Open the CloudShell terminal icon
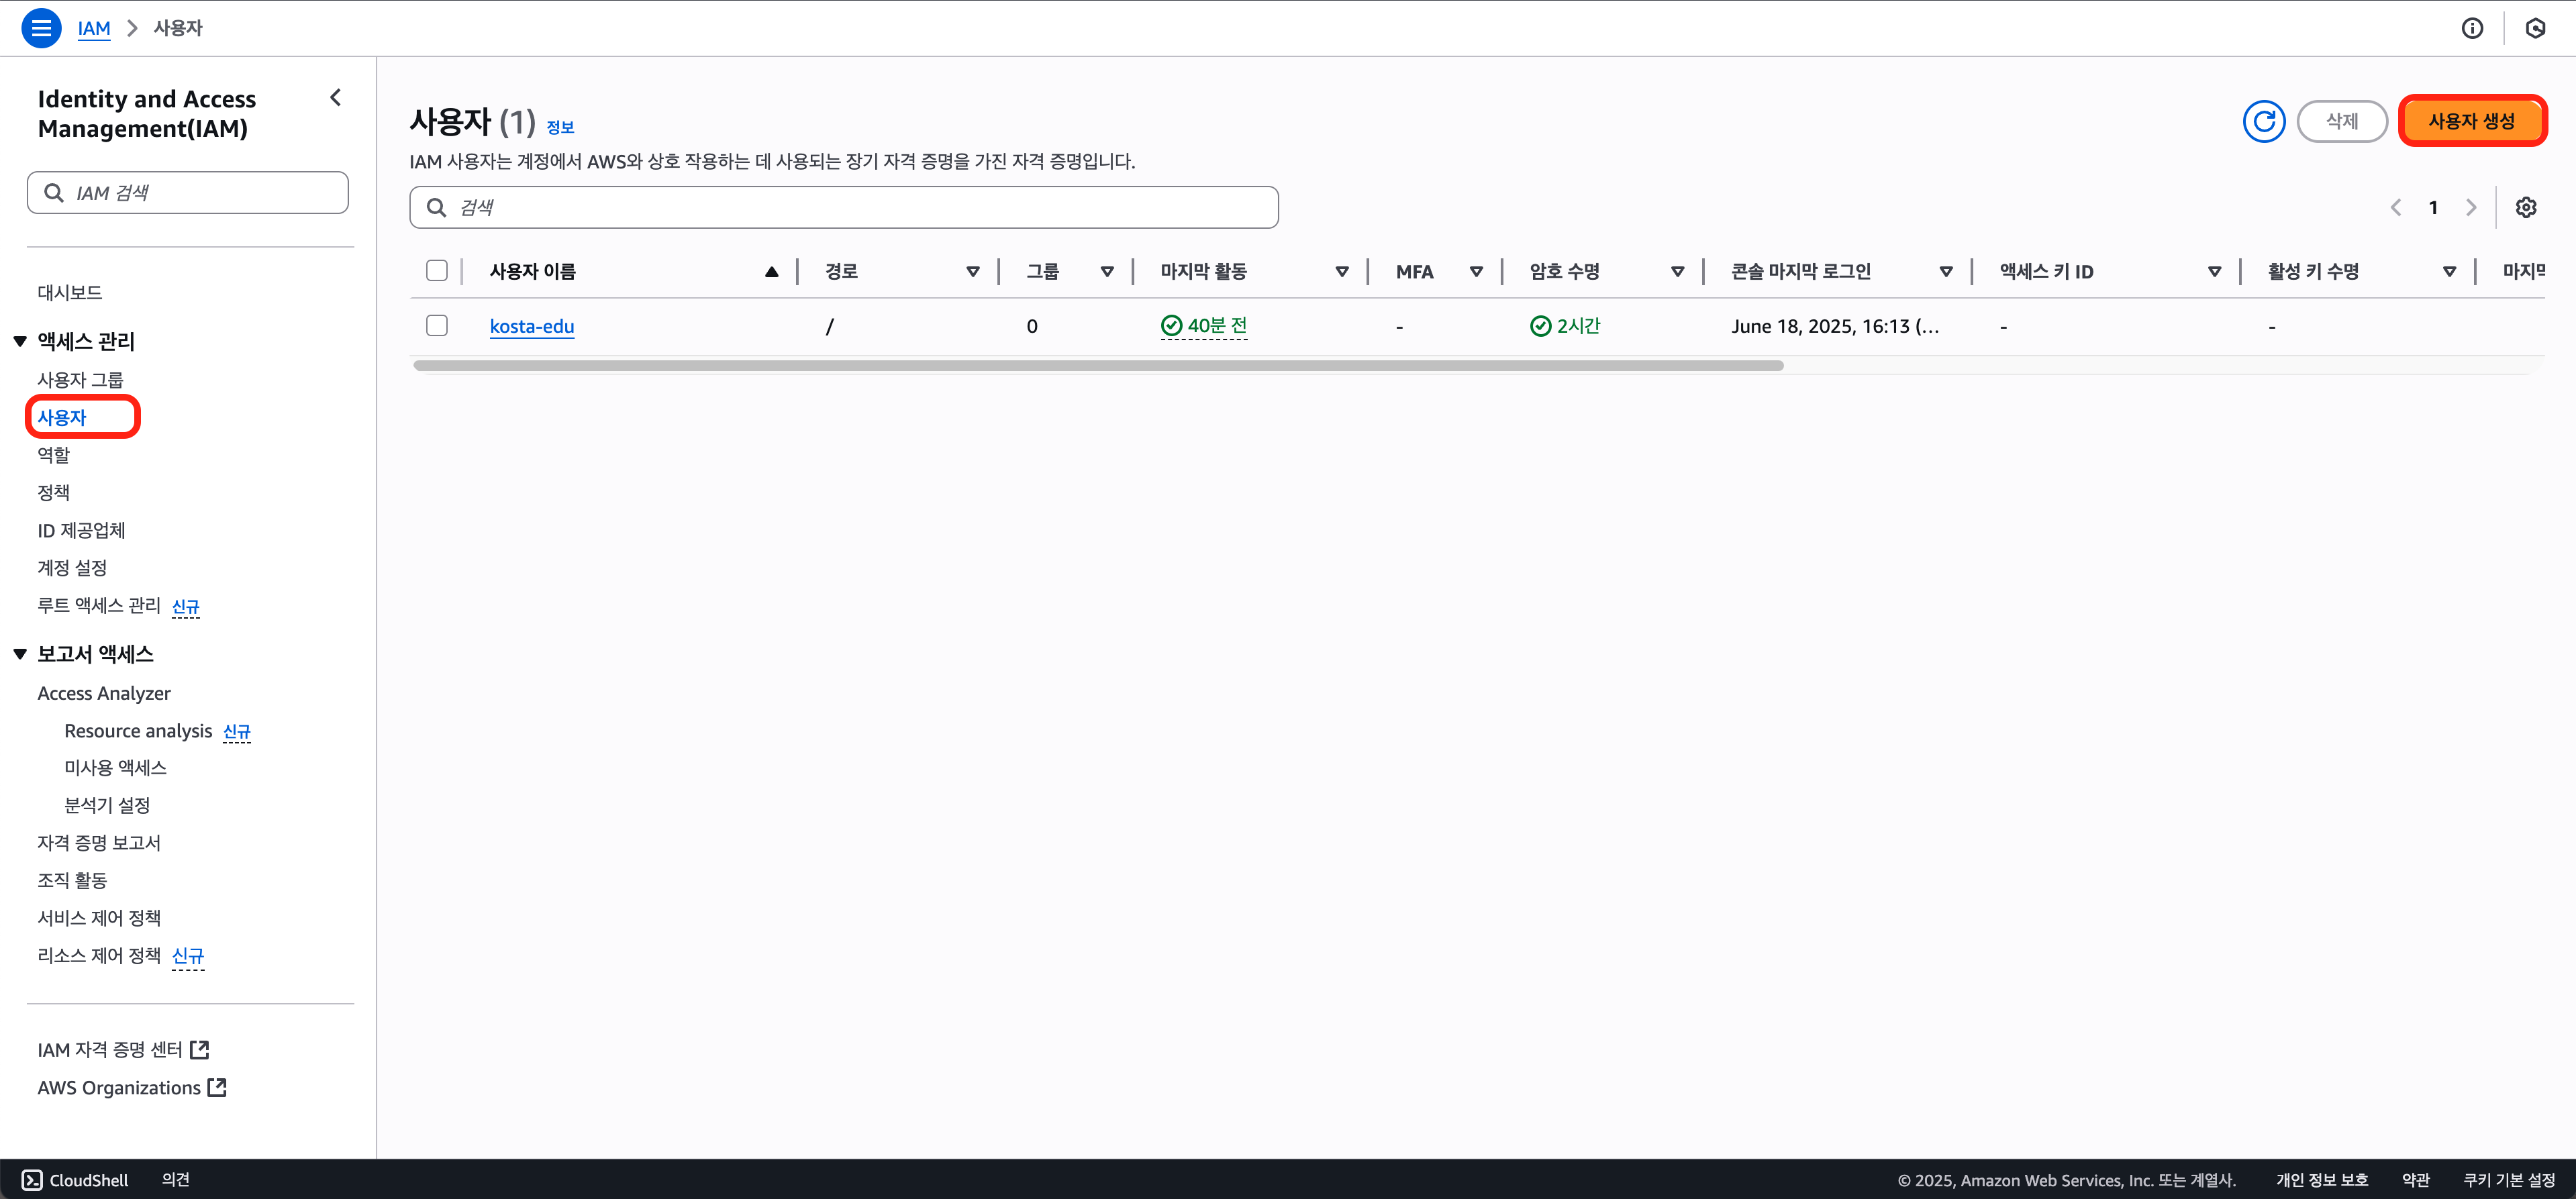The width and height of the screenshot is (2576, 1199). [x=32, y=1180]
